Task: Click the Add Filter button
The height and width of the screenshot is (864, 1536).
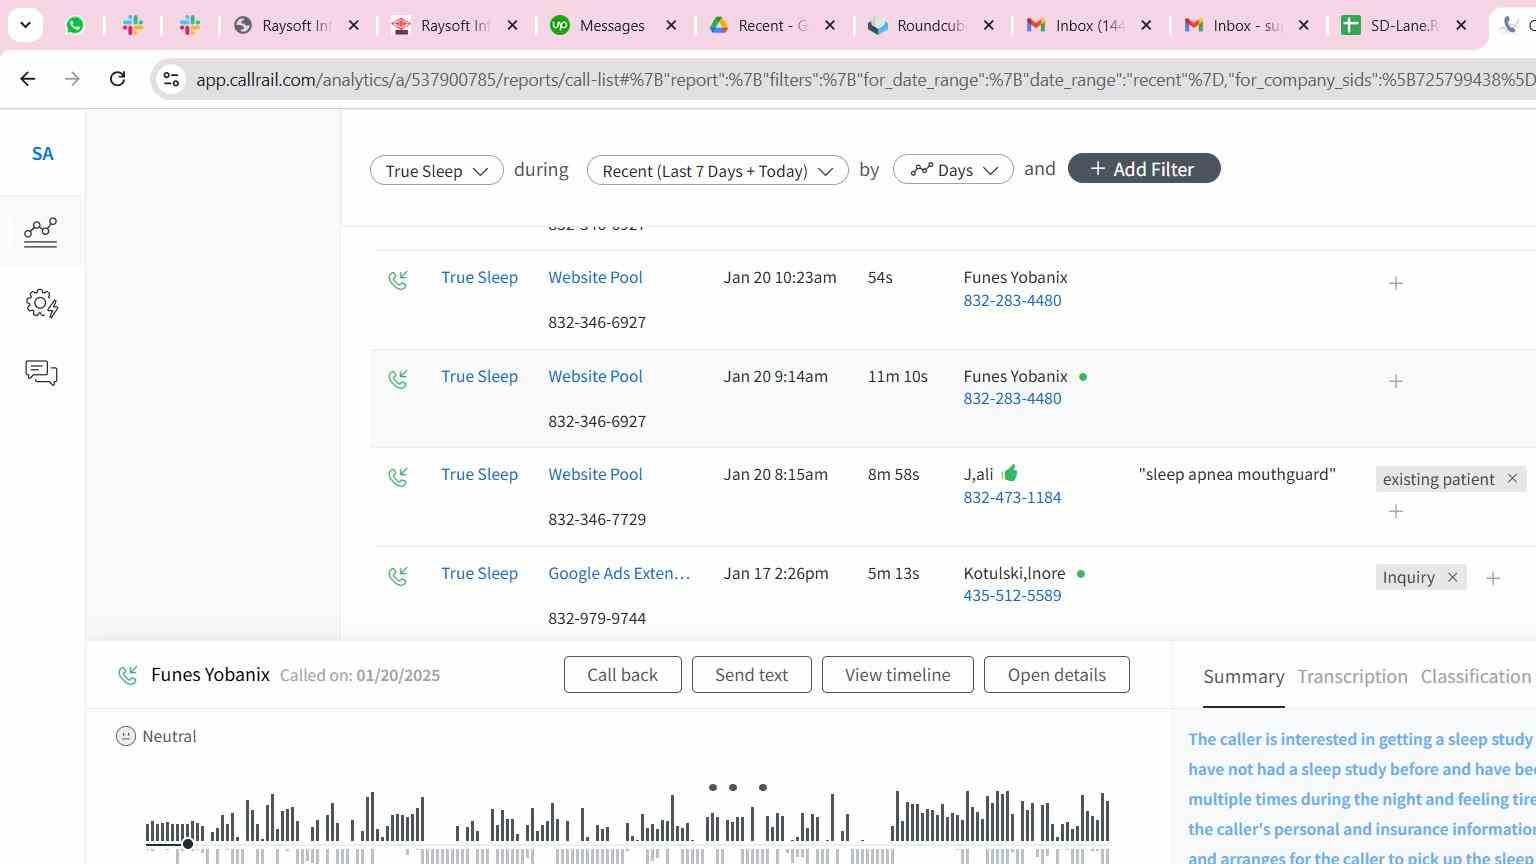Action: coord(1144,168)
